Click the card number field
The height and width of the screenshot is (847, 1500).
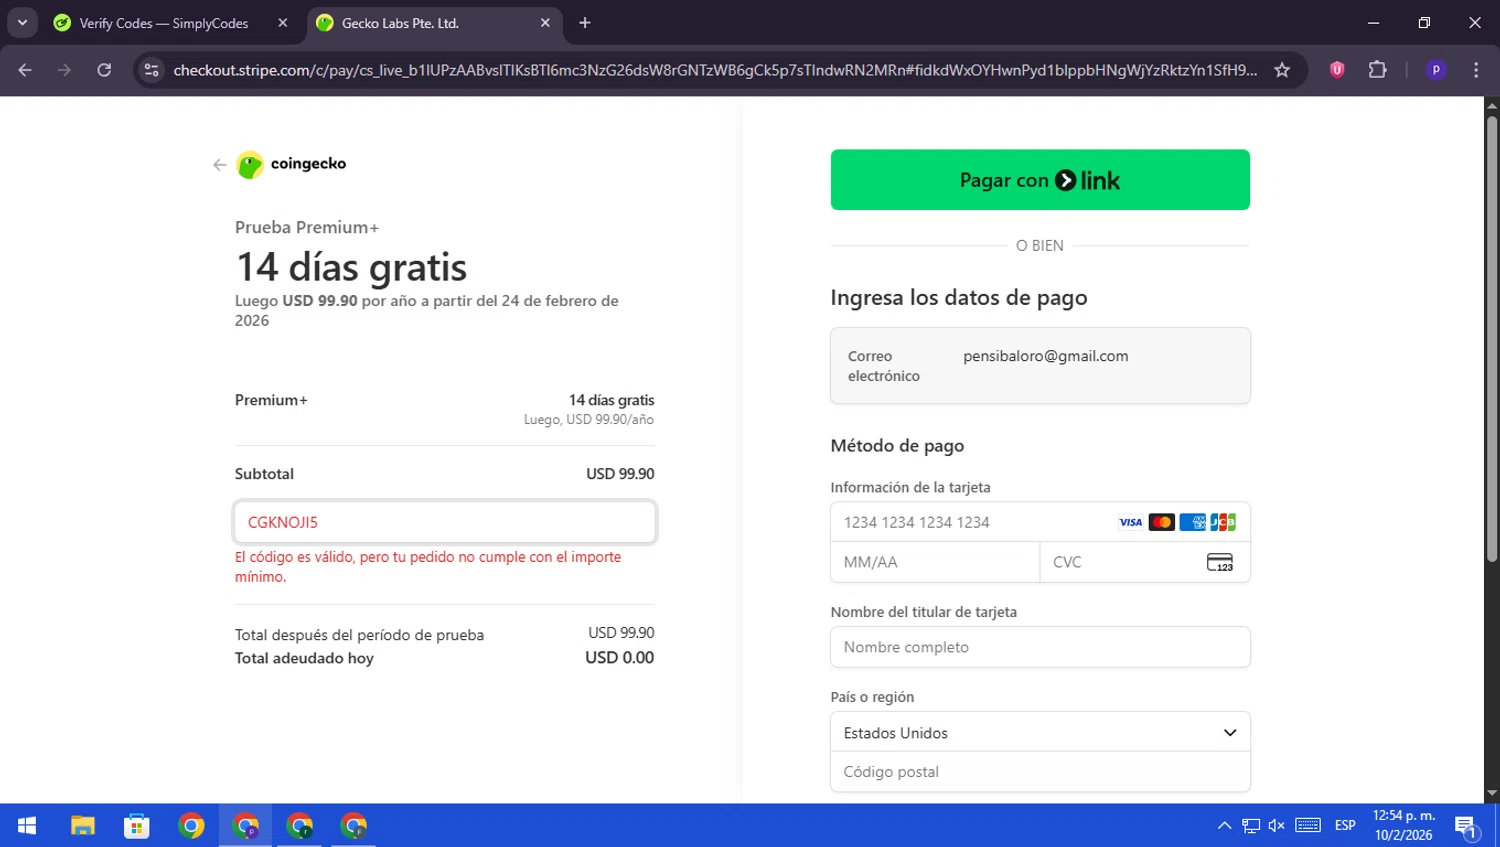pyautogui.click(x=1040, y=522)
